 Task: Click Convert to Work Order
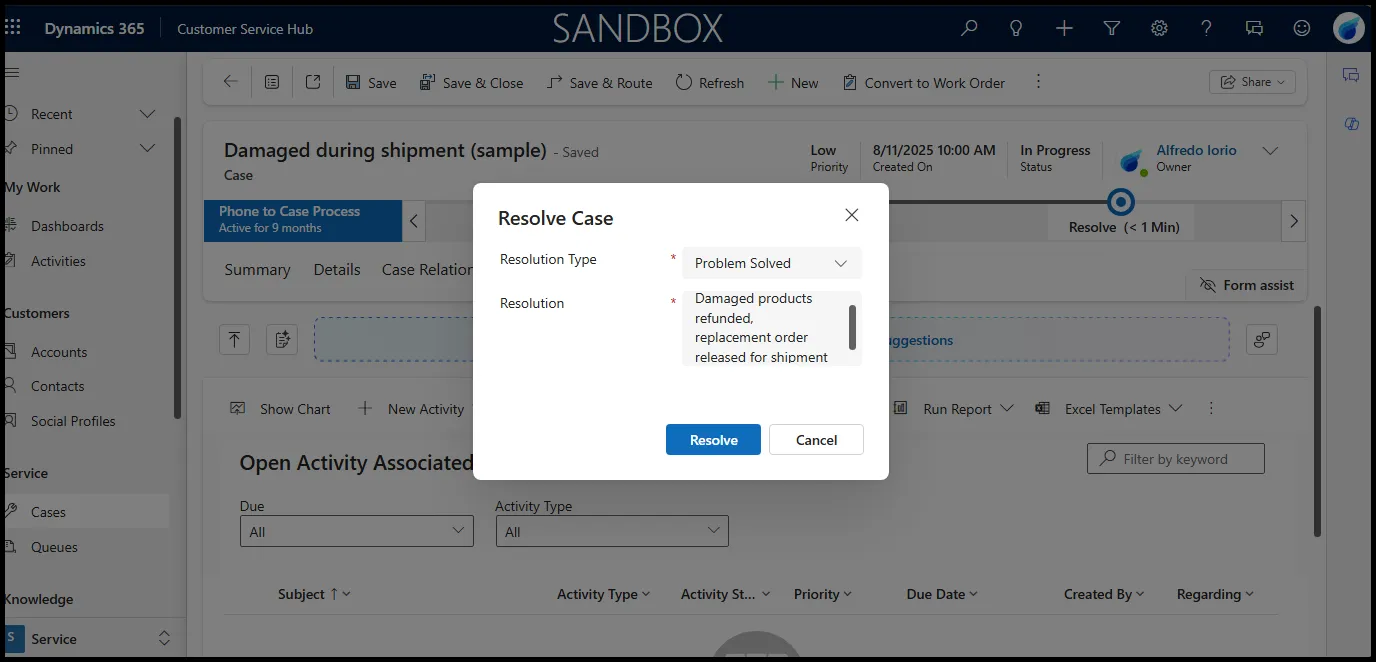click(x=923, y=83)
